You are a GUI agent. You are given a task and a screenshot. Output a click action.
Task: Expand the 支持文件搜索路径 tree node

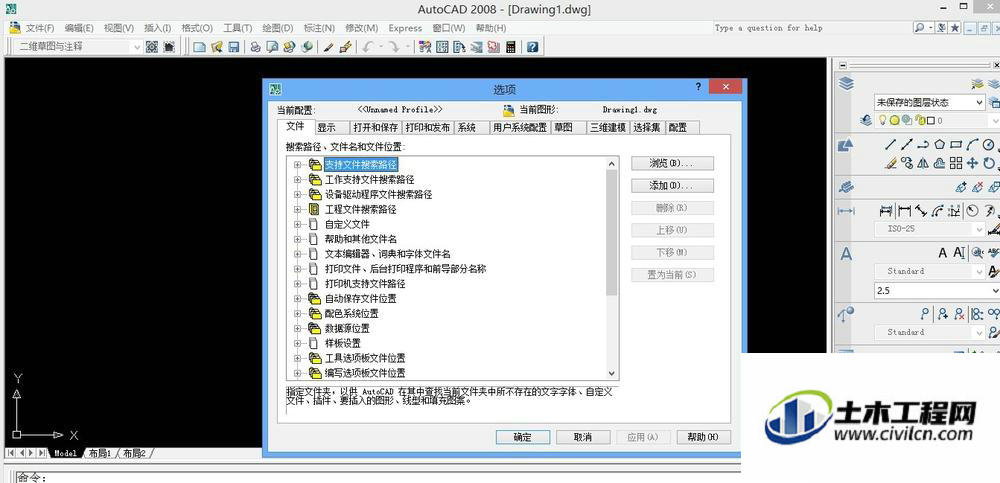click(297, 165)
